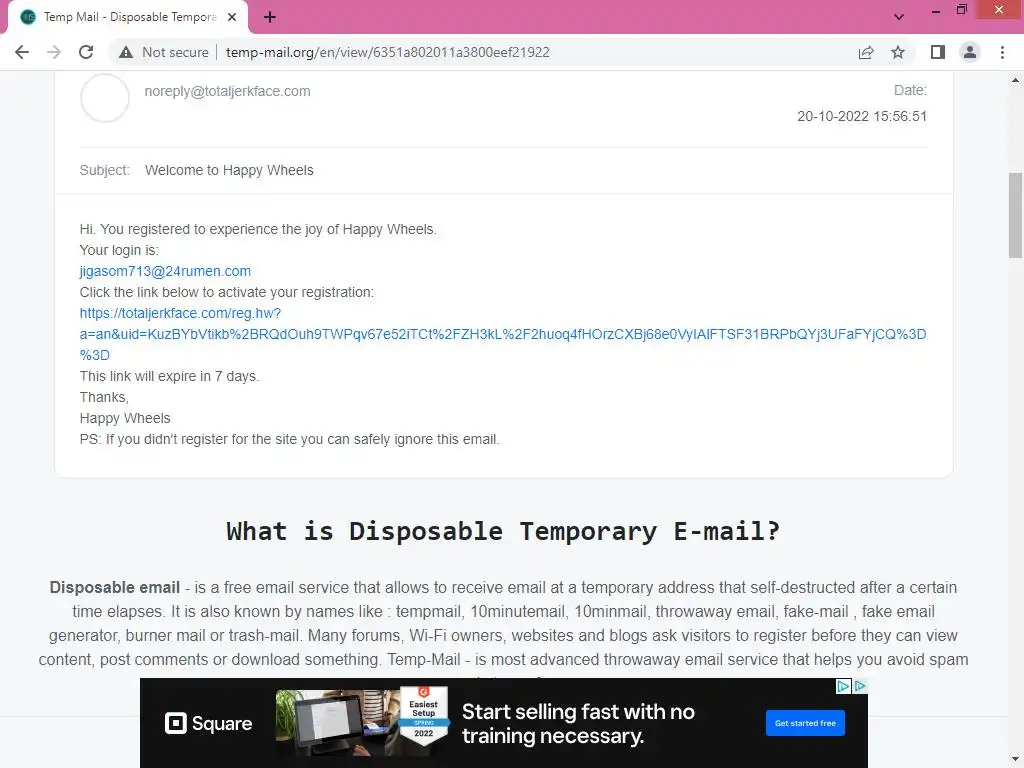1024x768 pixels.
Task: Click Get started free on Square ad
Action: click(805, 723)
